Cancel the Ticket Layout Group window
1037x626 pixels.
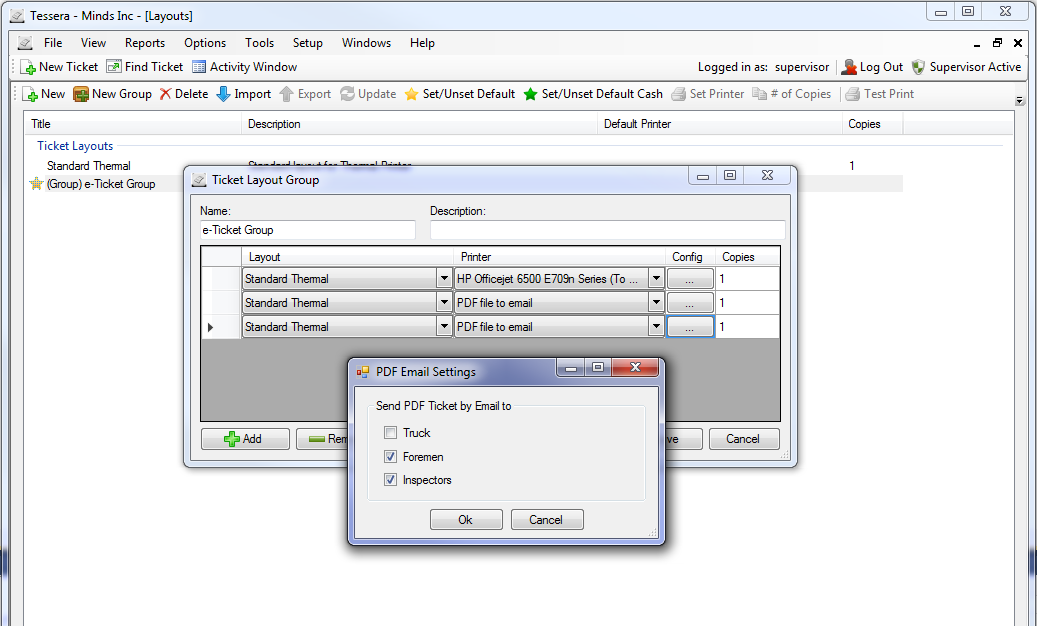point(743,439)
